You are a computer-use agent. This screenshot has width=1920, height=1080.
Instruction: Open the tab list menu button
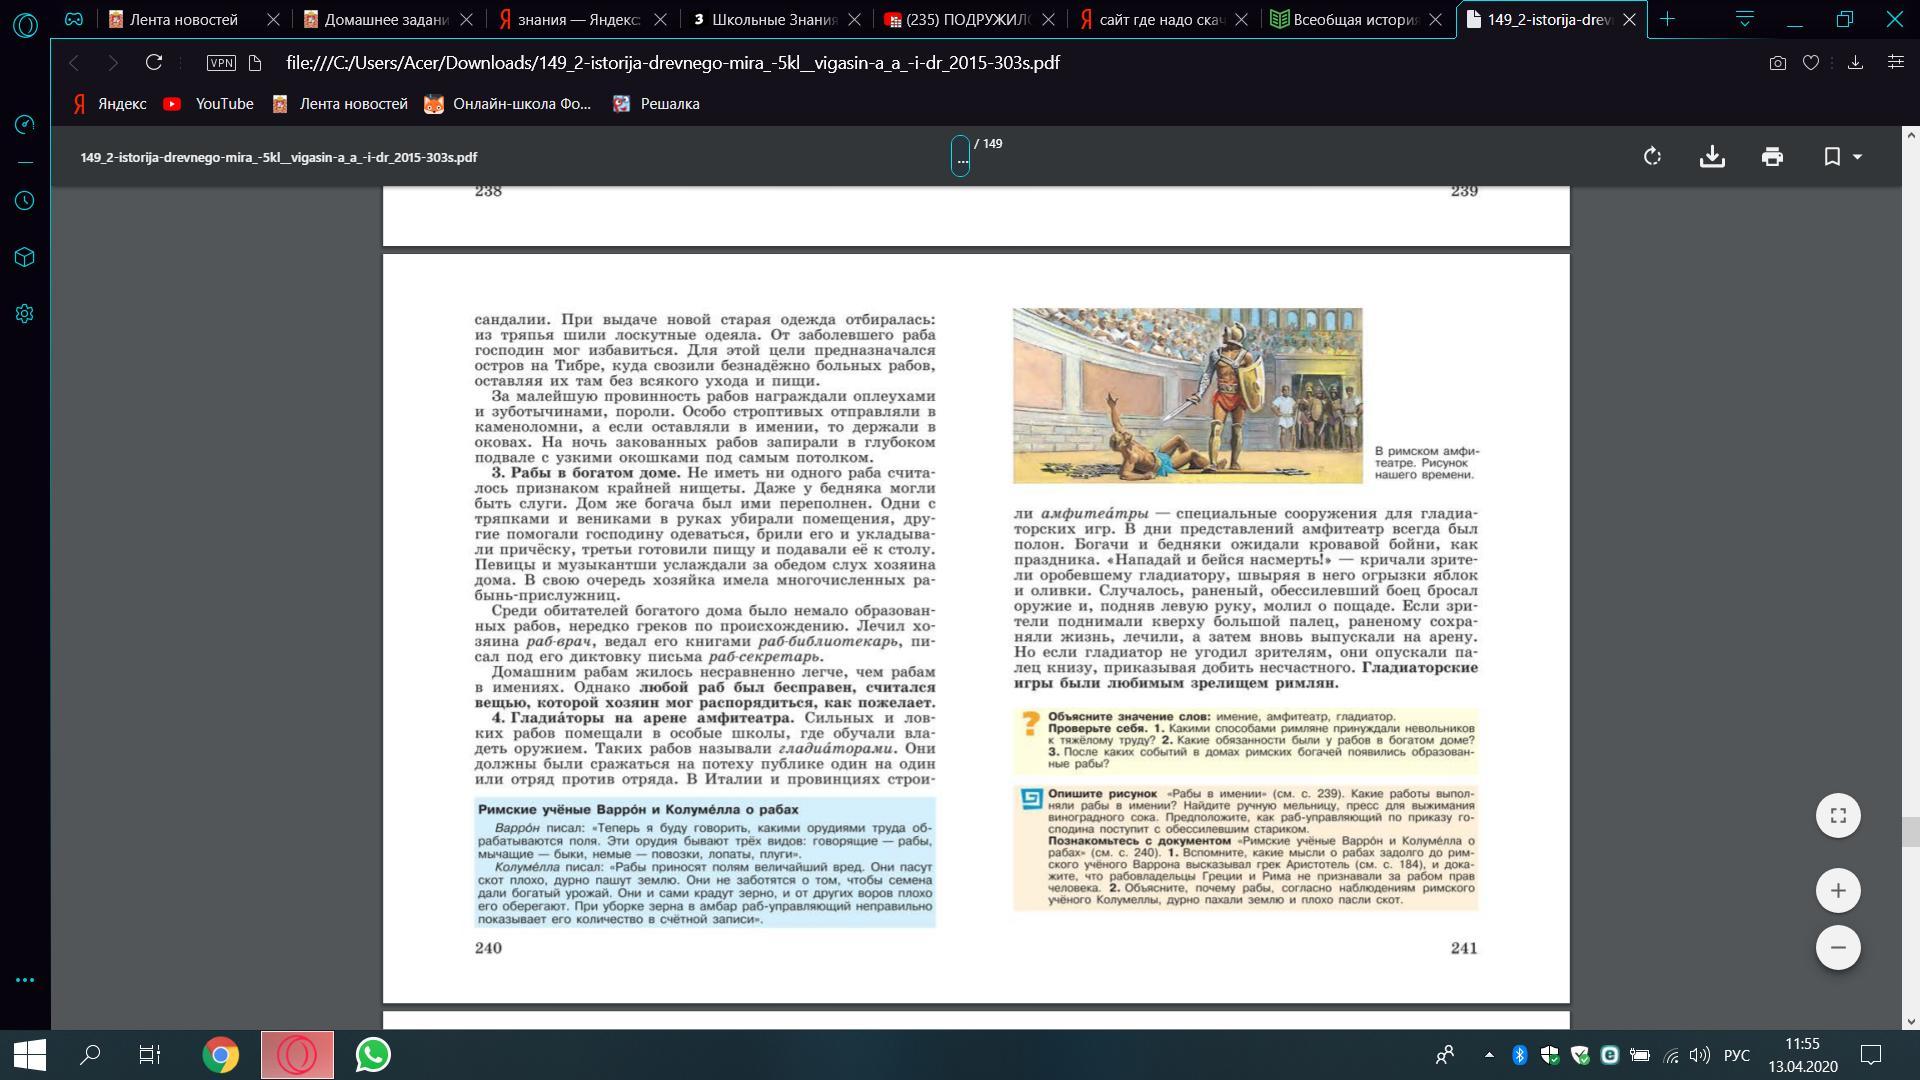coord(1744,19)
